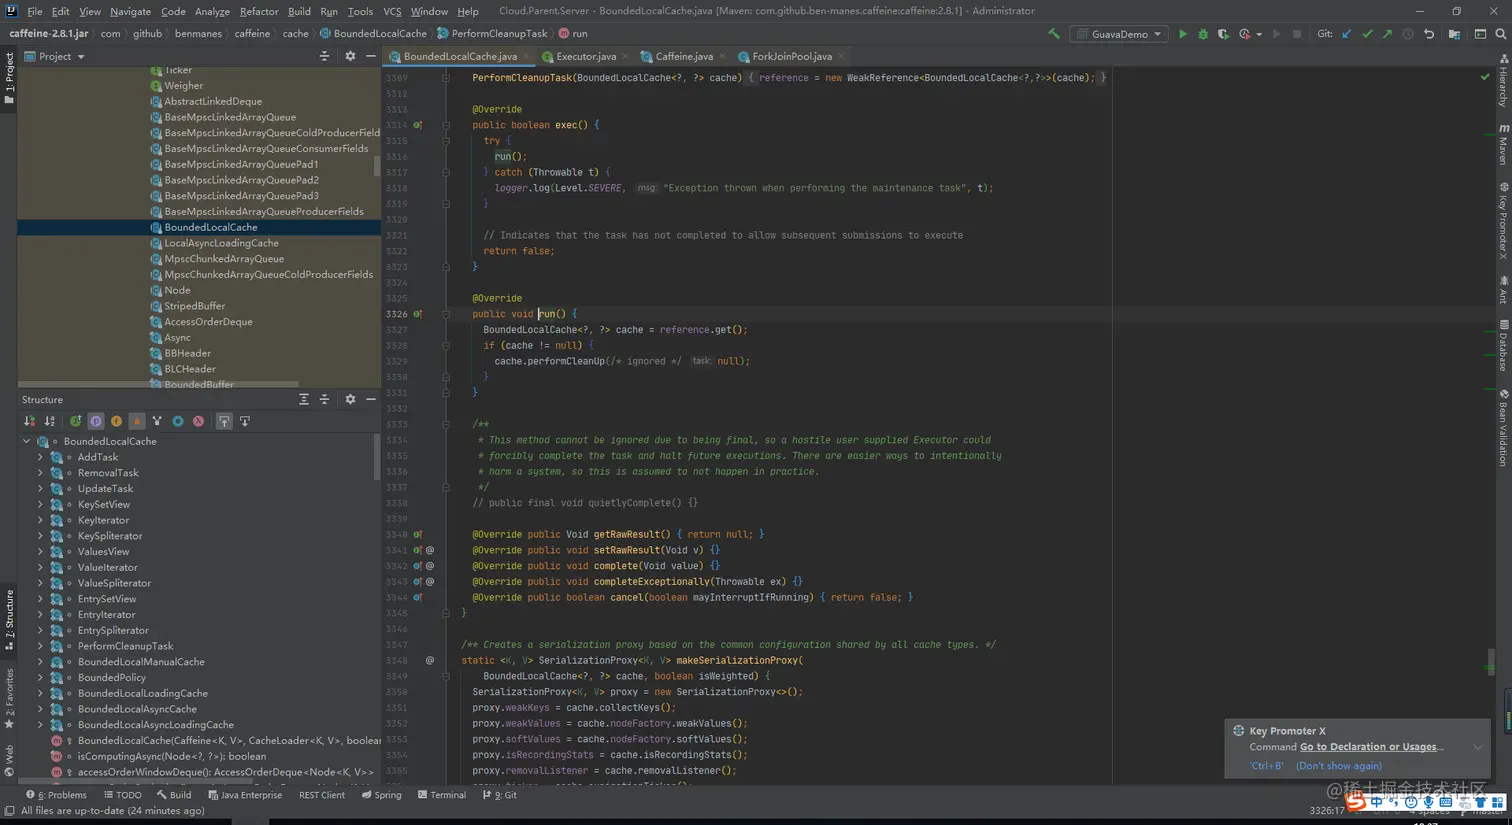
Task: Open Search Everywhere magnifier icon
Action: pyautogui.click(x=1500, y=34)
